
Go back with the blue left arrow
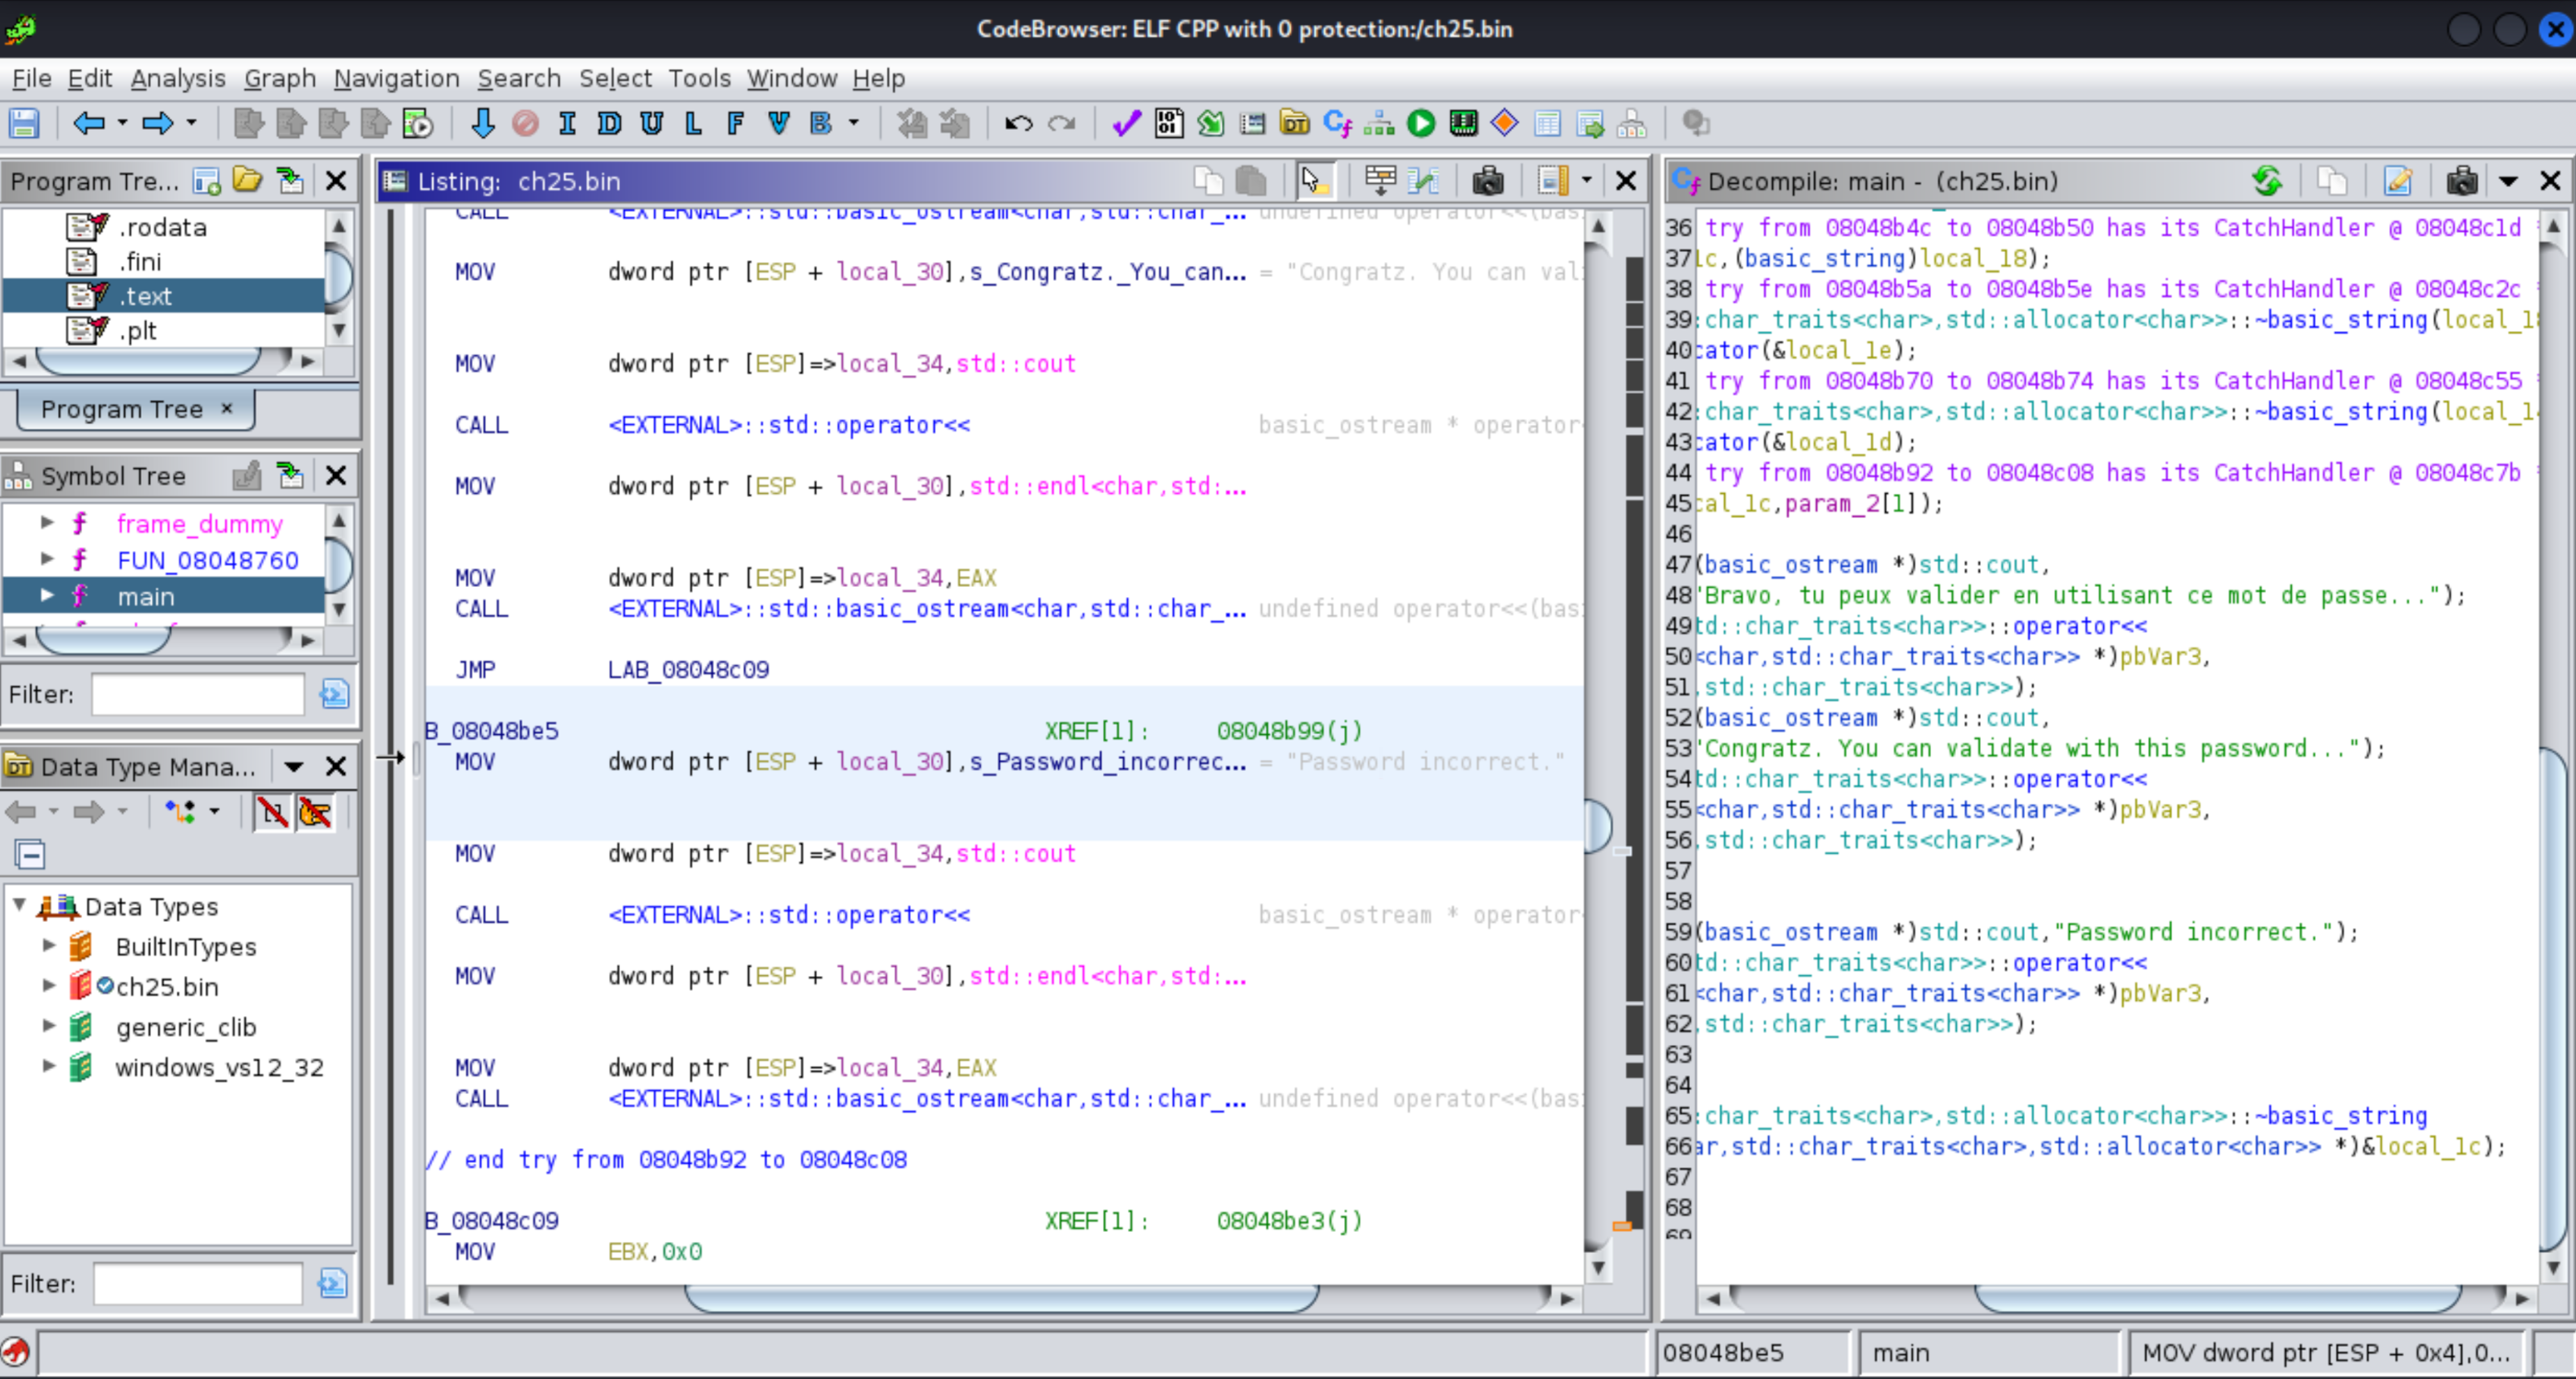89,123
